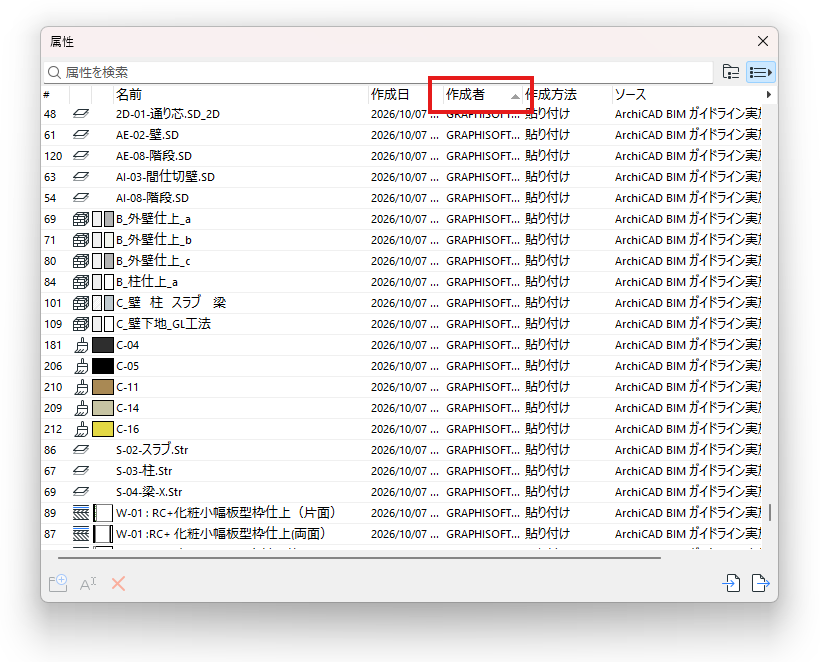Expand more columns with the header arrow

click(768, 95)
